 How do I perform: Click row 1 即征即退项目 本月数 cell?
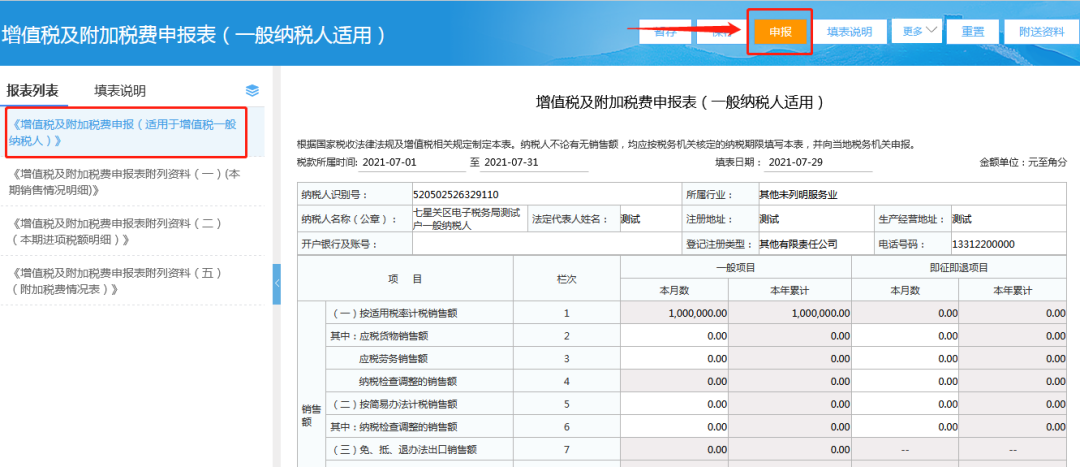click(905, 313)
